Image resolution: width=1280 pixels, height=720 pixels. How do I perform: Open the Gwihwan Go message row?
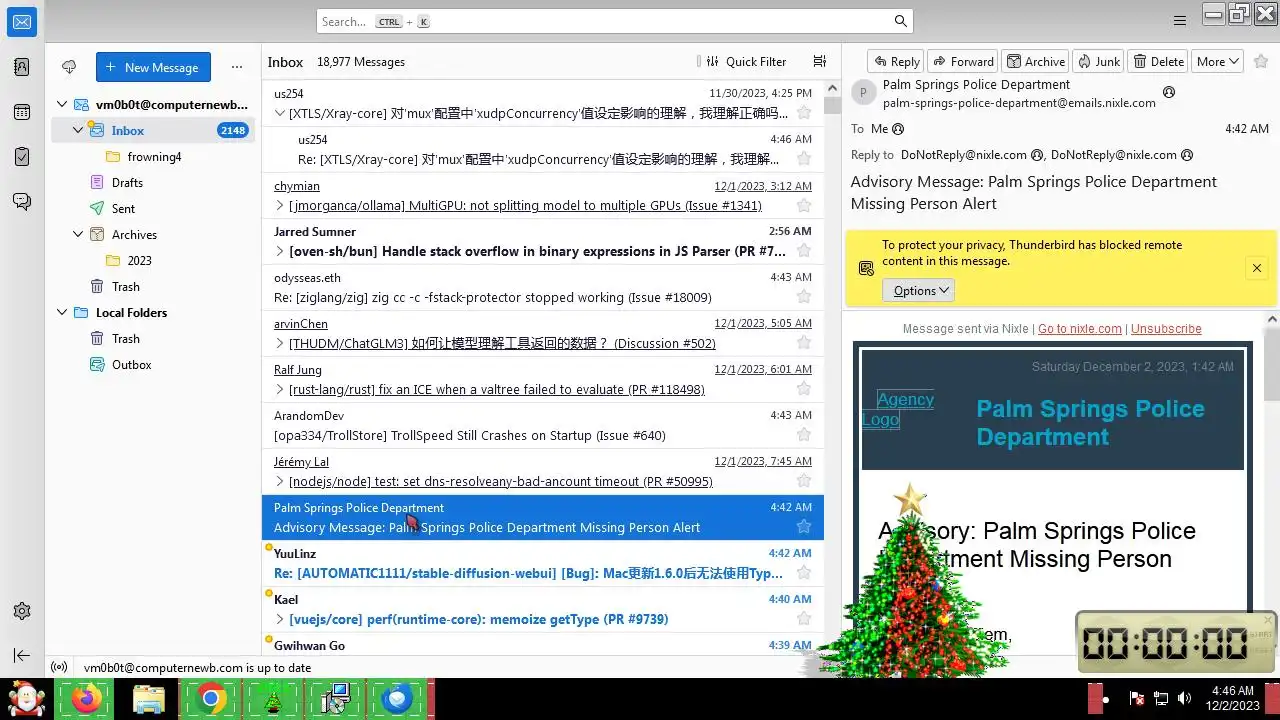pos(543,644)
